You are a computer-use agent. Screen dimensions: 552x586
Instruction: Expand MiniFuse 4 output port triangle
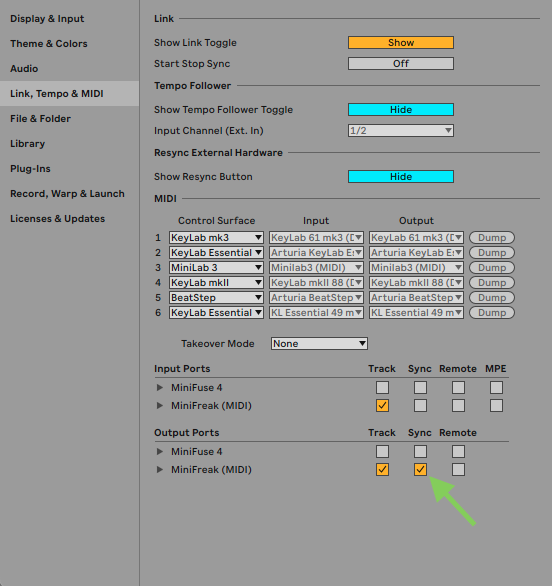point(160,451)
